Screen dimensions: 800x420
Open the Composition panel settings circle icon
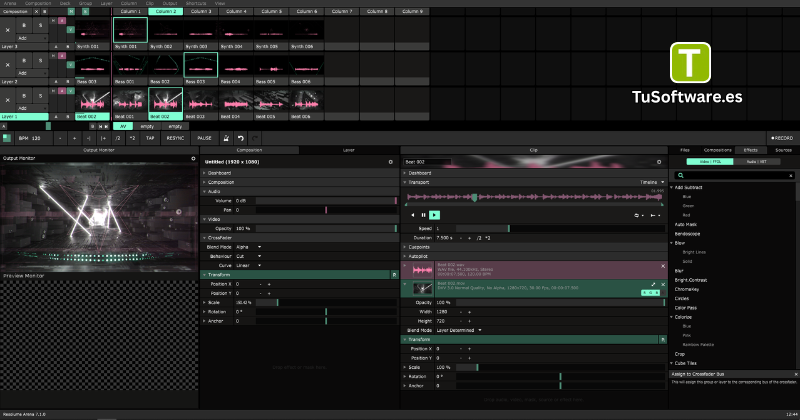(x=391, y=162)
